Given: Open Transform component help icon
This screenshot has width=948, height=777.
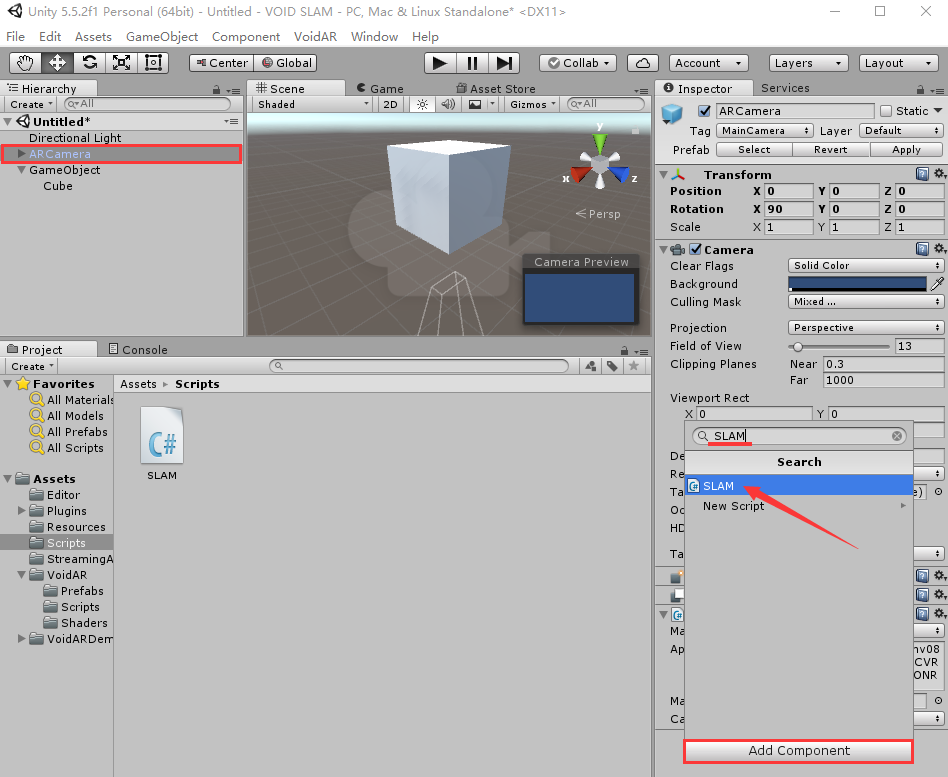Looking at the screenshot, I should click(x=922, y=174).
